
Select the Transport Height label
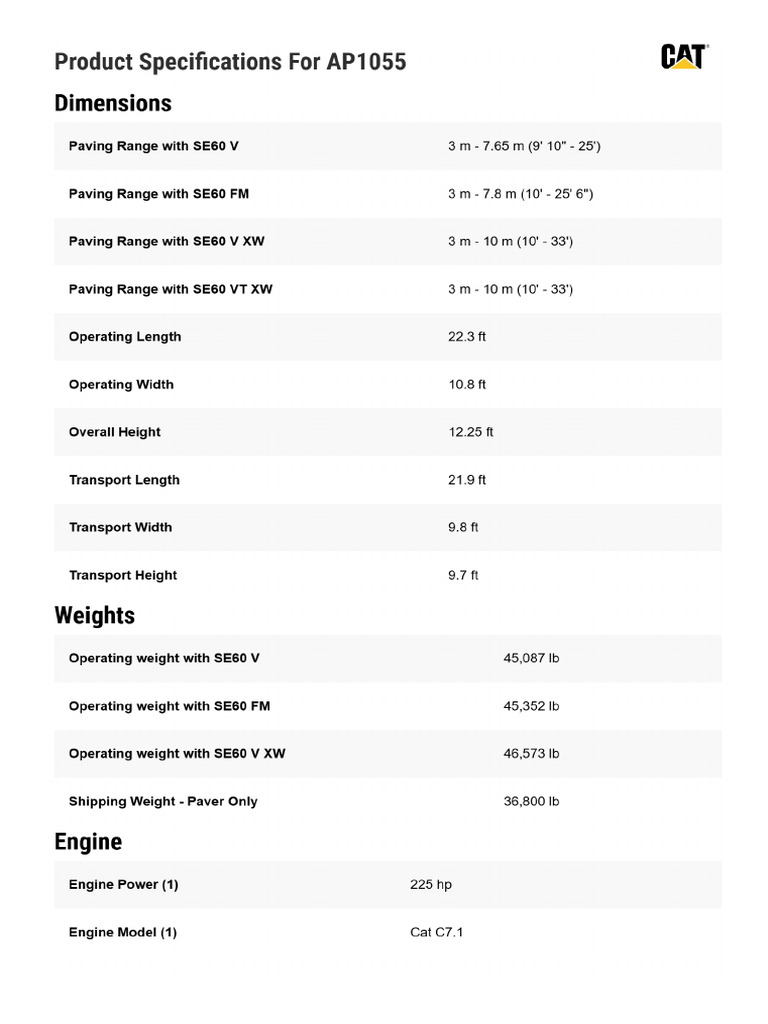tap(123, 575)
